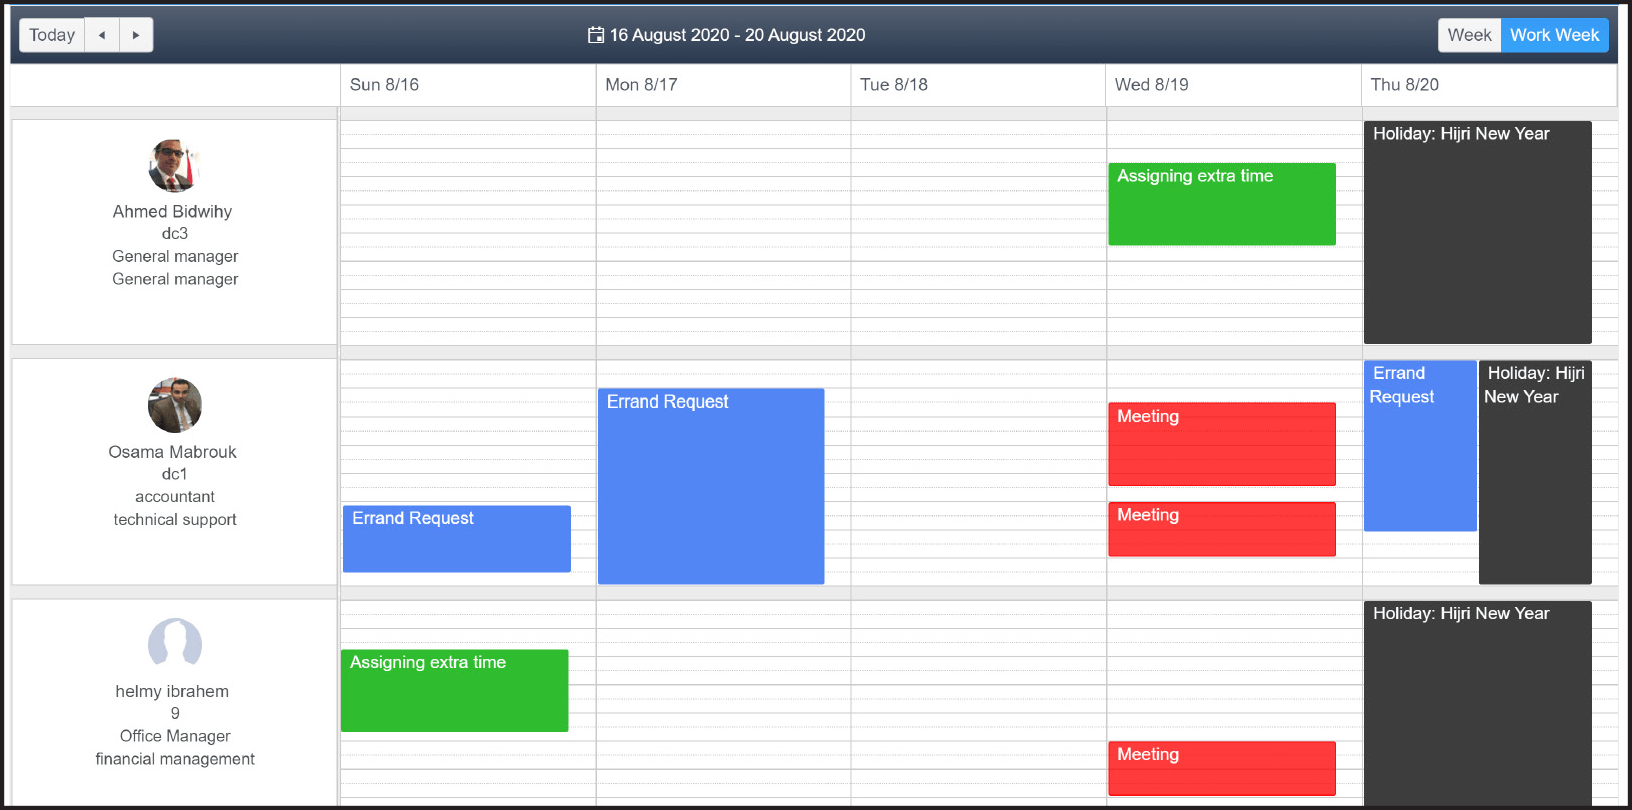Open Ahmed Bidwihy's profile photo

click(x=175, y=165)
